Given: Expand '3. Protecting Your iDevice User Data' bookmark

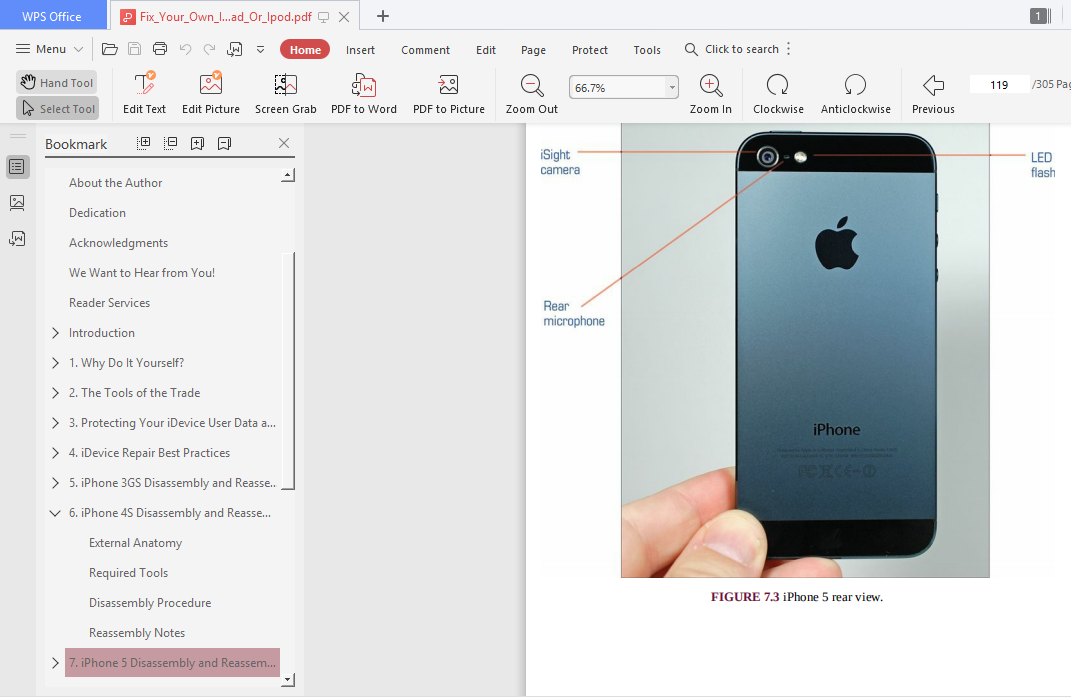Looking at the screenshot, I should coord(55,423).
